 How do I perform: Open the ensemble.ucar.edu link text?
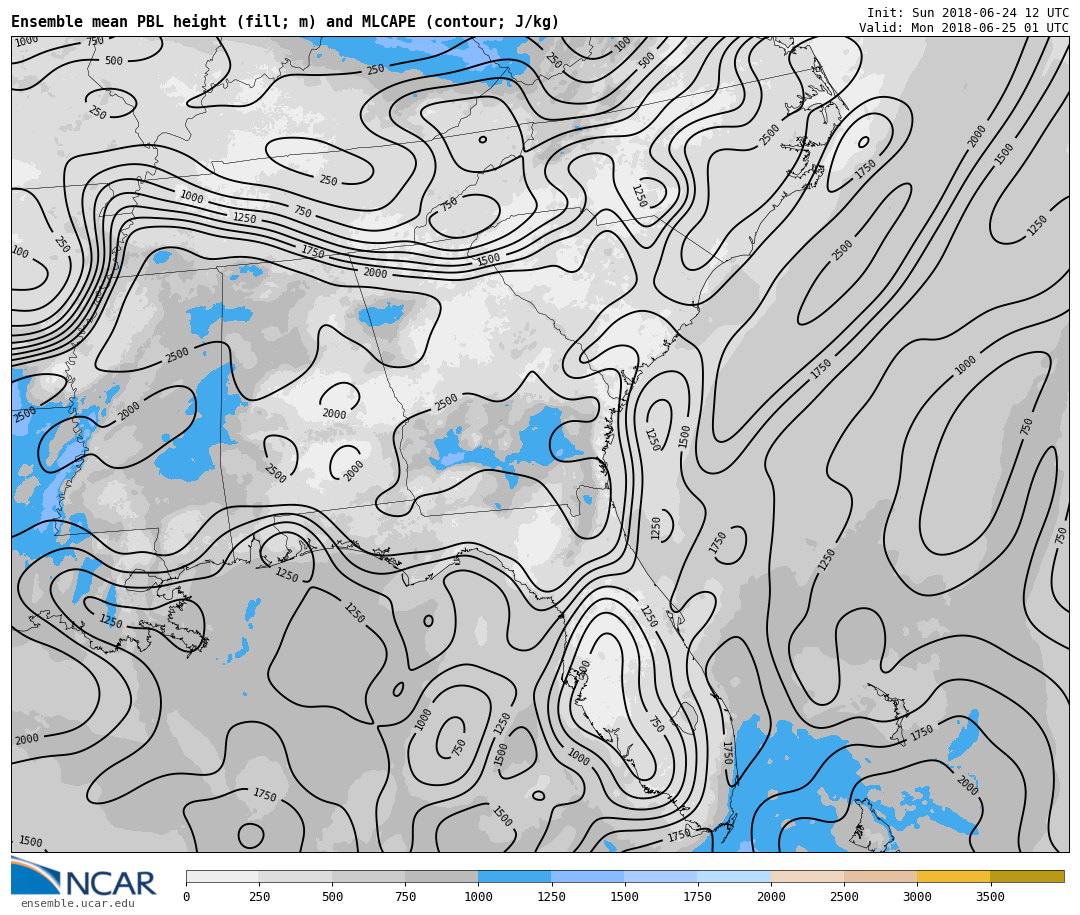coord(78,903)
